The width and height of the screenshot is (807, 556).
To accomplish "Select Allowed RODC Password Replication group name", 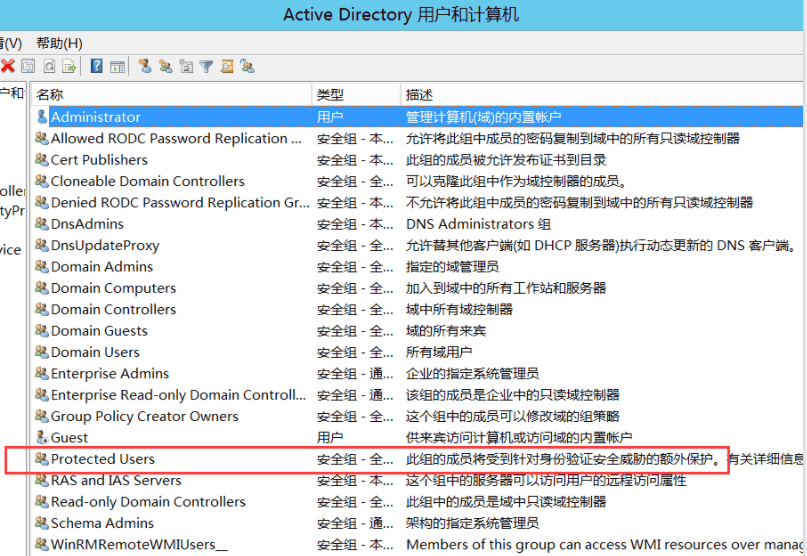I will pyautogui.click(x=176, y=138).
